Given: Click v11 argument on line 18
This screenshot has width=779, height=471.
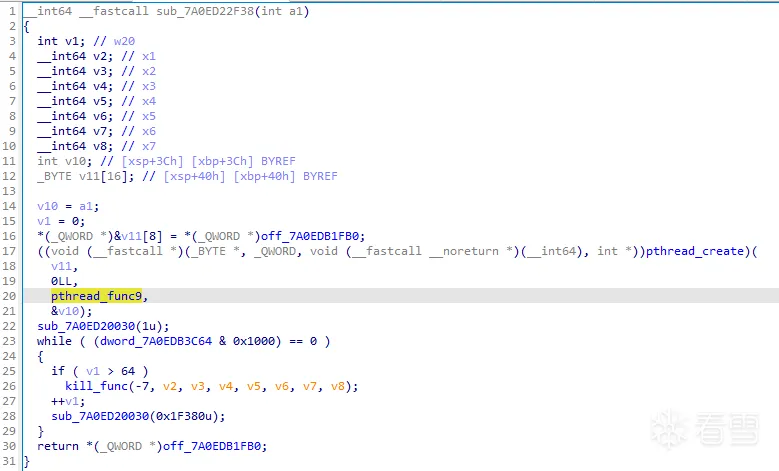Looking at the screenshot, I should tap(62, 266).
